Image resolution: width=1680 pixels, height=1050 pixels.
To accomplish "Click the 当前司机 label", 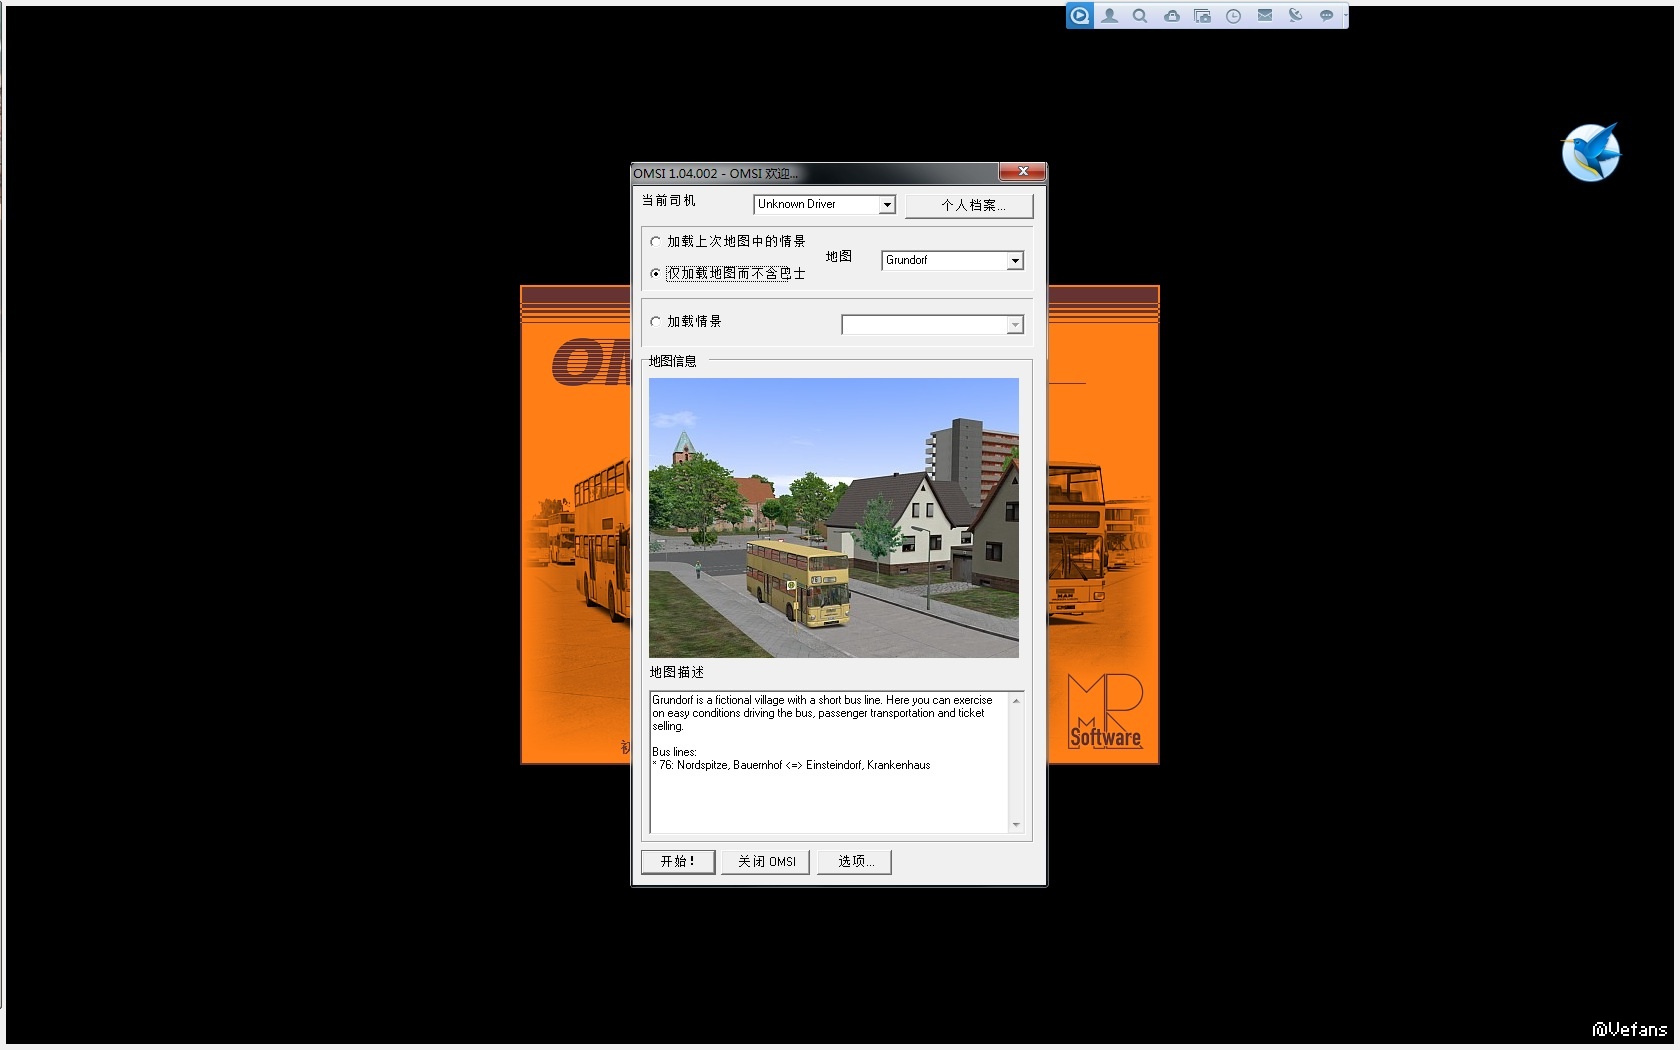I will click(668, 201).
